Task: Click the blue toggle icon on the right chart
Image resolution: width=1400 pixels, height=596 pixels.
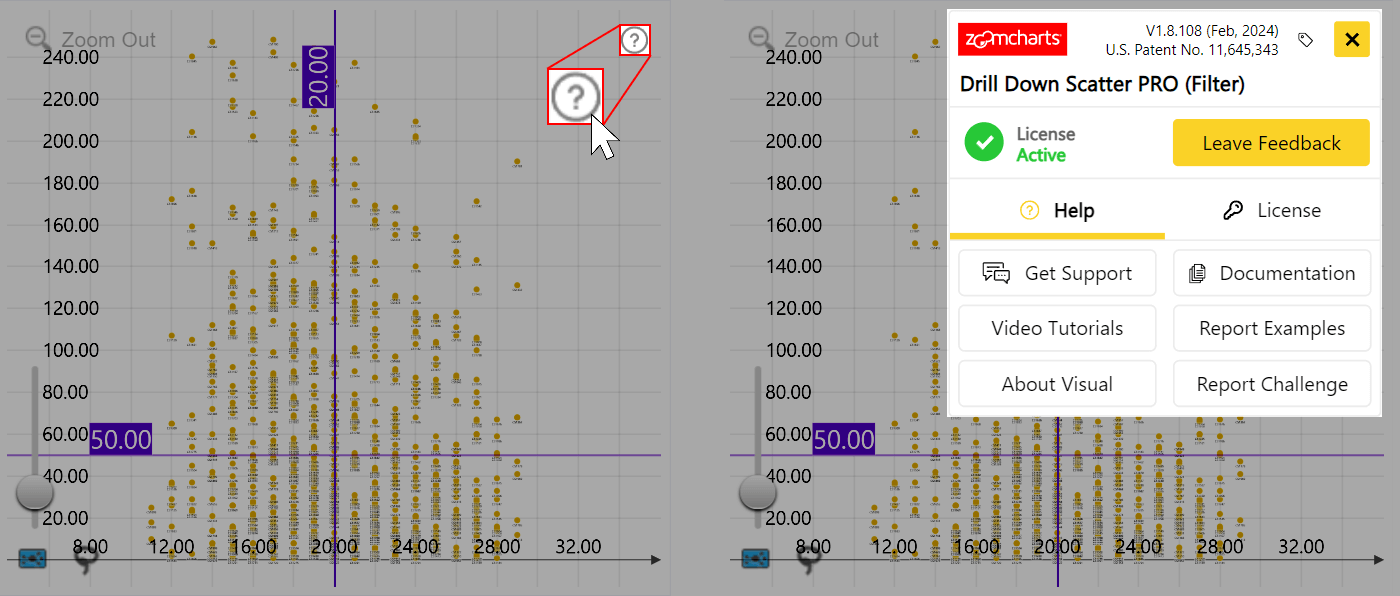Action: [754, 559]
